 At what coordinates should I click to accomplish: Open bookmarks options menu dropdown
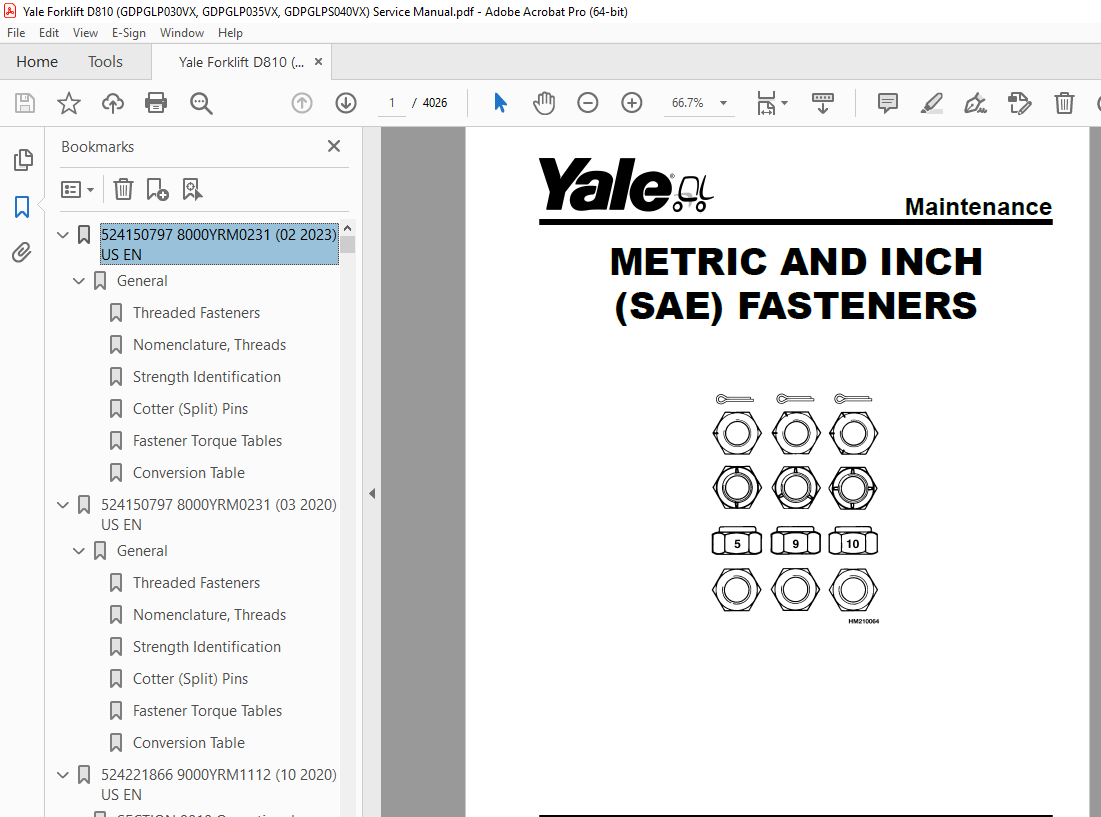tap(77, 190)
